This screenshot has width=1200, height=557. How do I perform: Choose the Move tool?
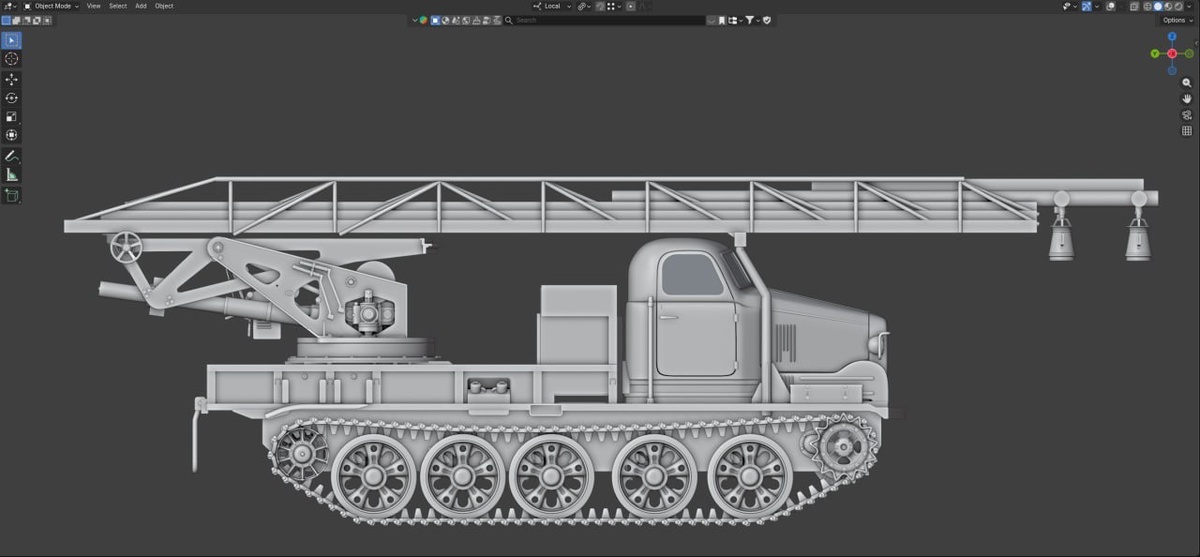pos(11,79)
